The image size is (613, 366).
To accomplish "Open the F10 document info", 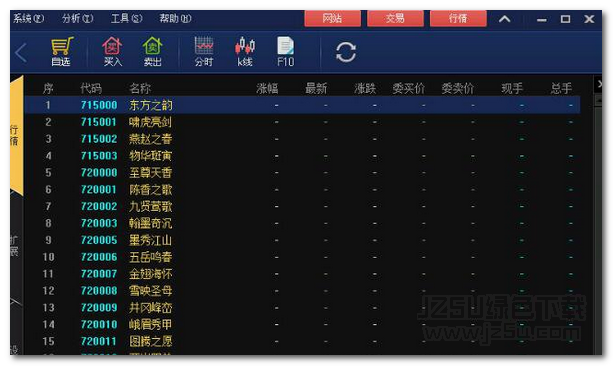I will (x=286, y=52).
